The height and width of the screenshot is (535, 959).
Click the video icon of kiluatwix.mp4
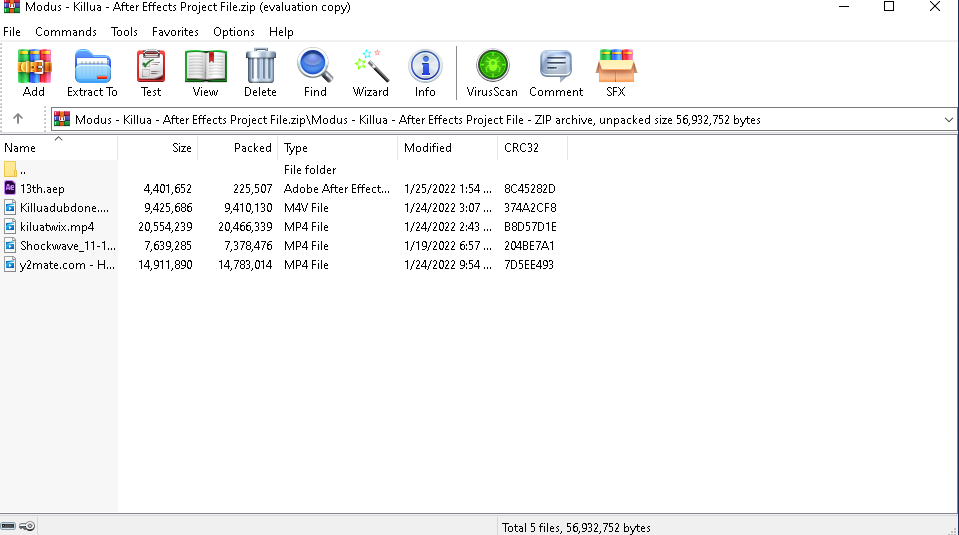click(10, 226)
